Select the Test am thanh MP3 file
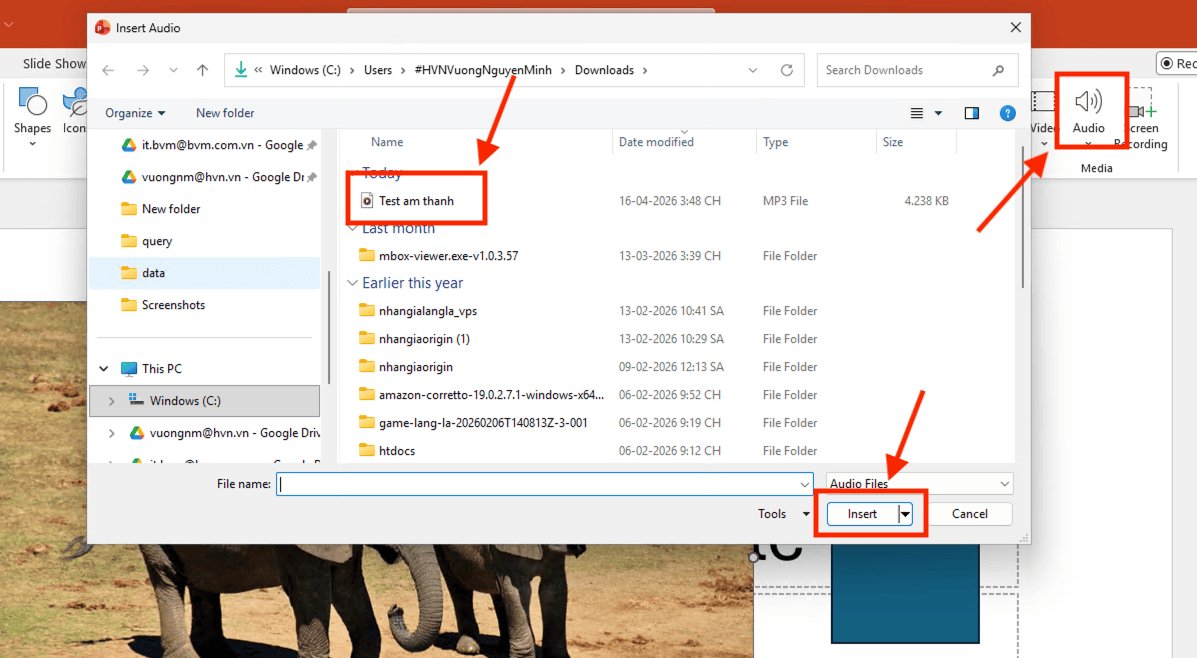Viewport: 1197px width, 658px height. 416,201
